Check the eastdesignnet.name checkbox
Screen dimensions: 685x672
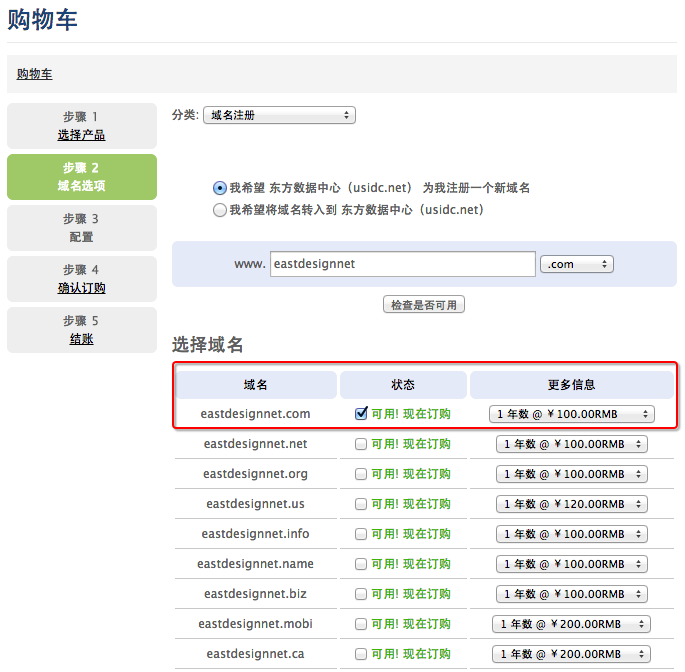click(361, 564)
